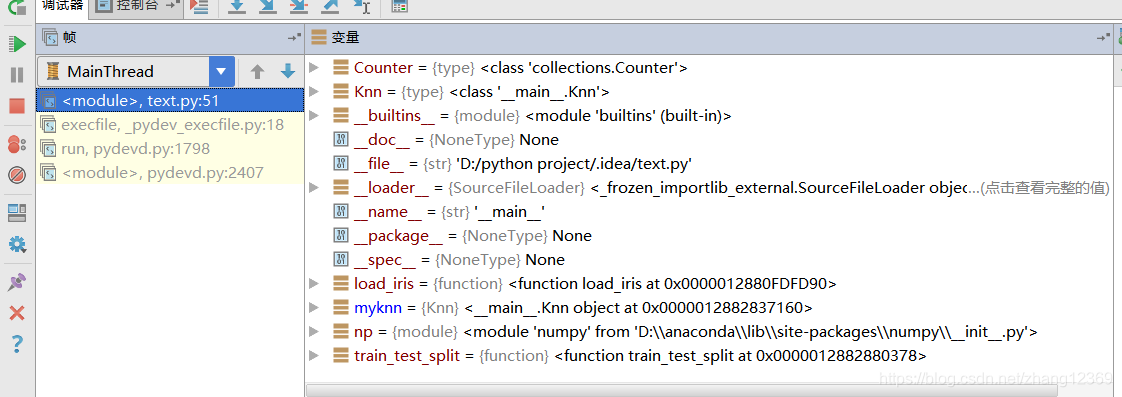1122x397 pixels.
Task: Expand the __loader__ variable node
Action: coord(313,187)
